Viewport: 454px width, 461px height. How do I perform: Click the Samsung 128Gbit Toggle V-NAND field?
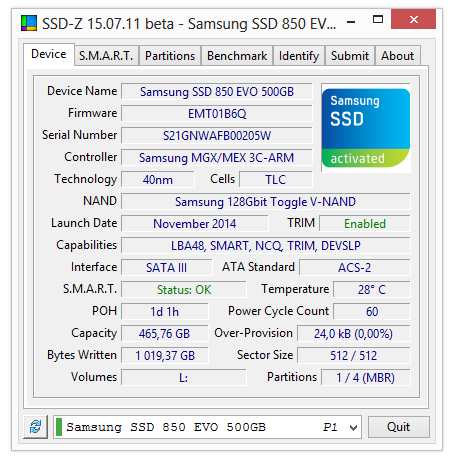(x=266, y=202)
